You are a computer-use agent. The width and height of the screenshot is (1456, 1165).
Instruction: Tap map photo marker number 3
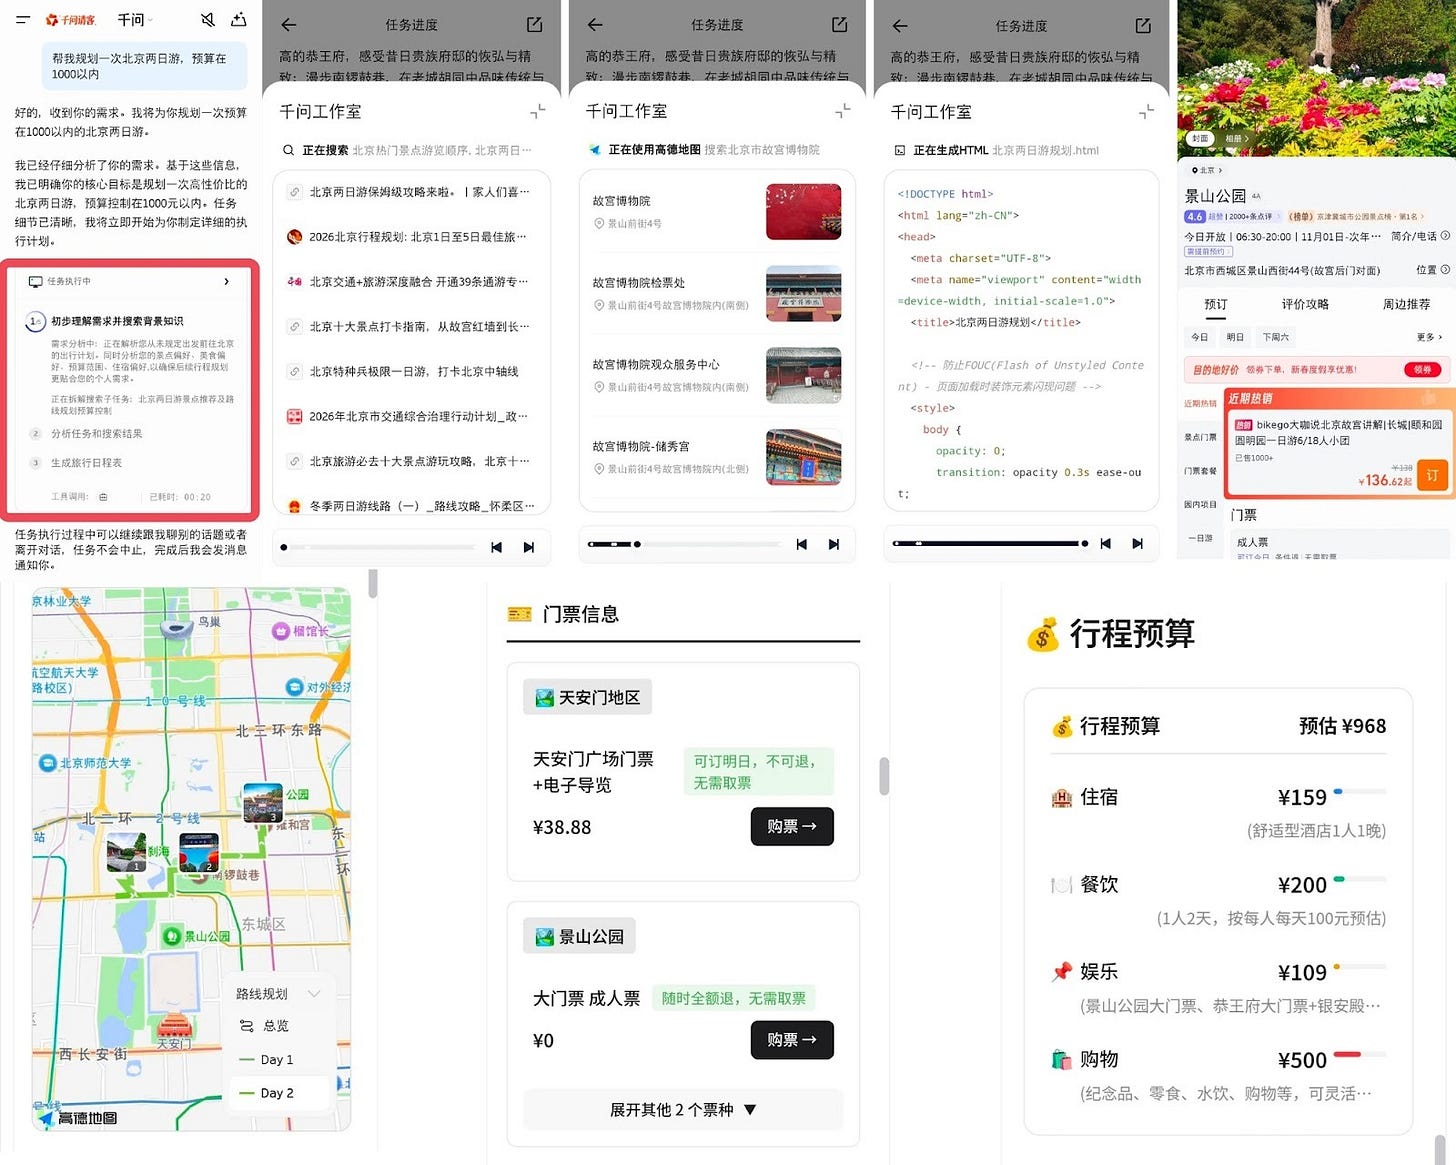coord(262,803)
